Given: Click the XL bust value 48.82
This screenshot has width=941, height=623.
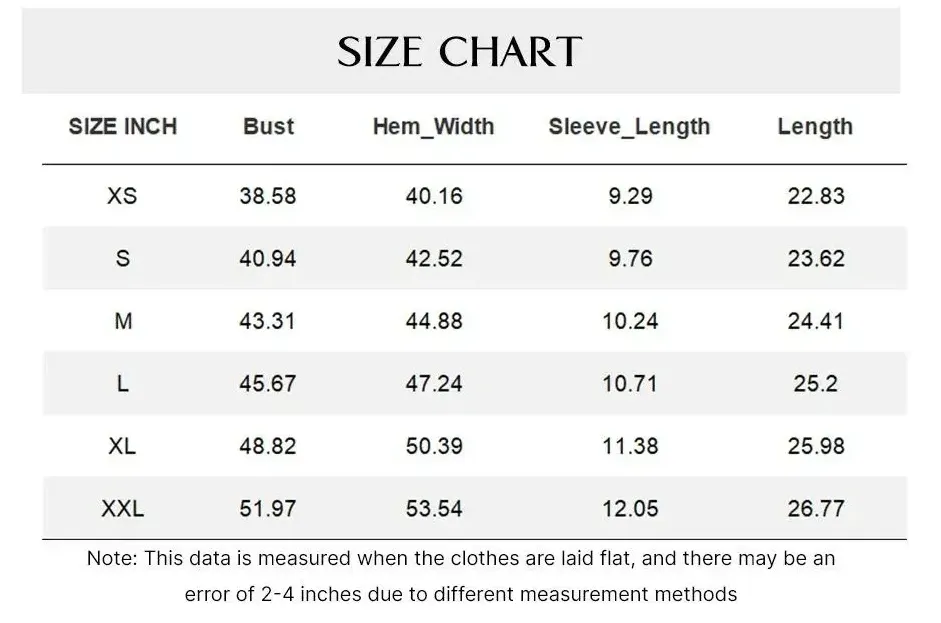Looking at the screenshot, I should coord(268,446).
